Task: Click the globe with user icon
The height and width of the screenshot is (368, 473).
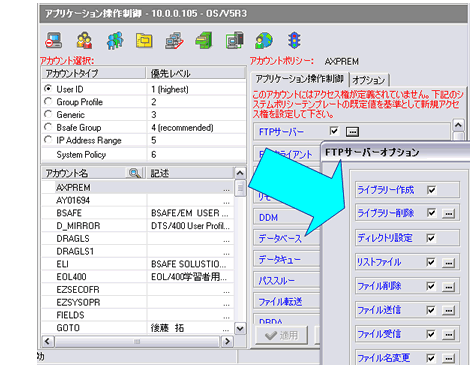Action: pos(264,40)
